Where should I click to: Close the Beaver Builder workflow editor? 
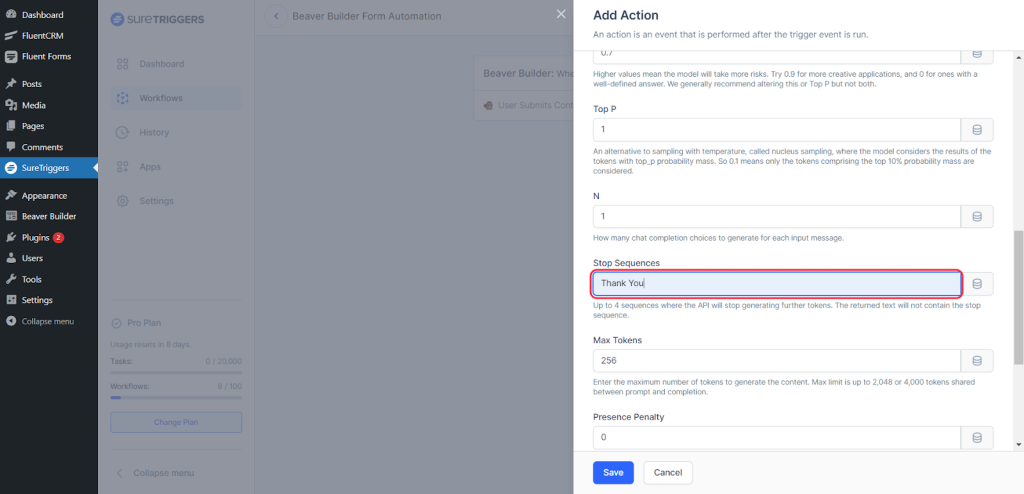pyautogui.click(x=560, y=14)
